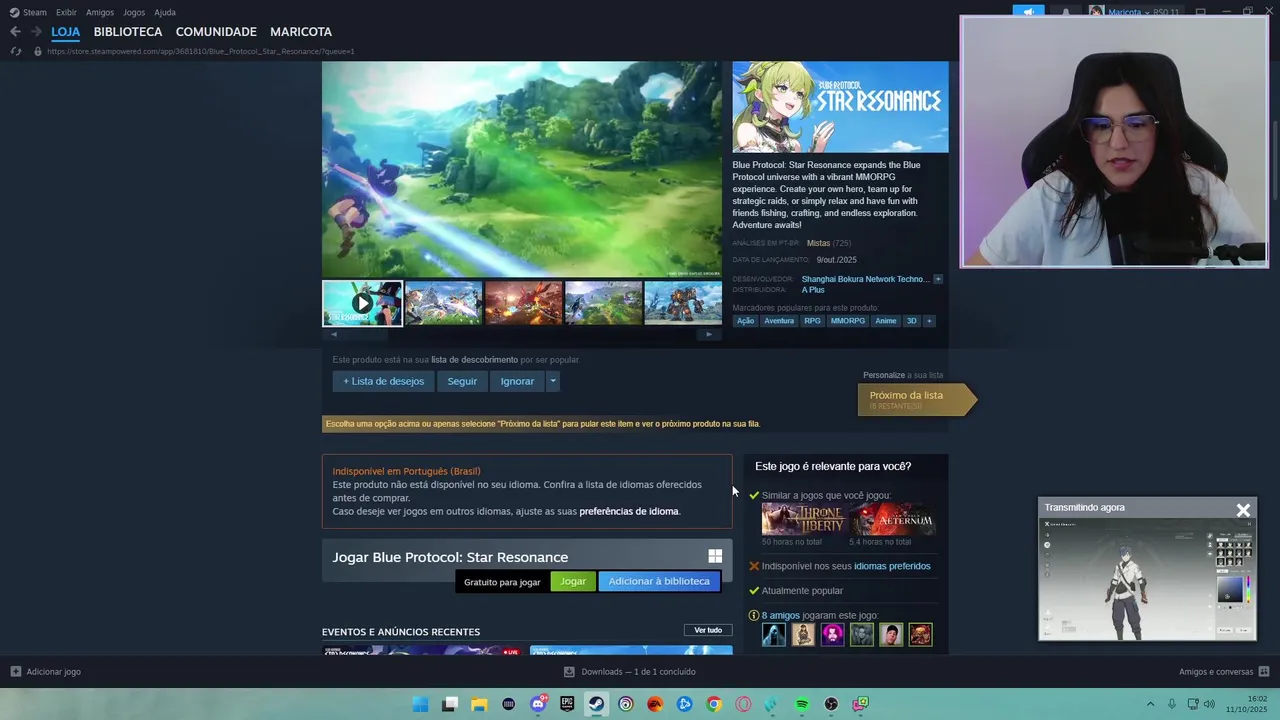Open the Exibir menu
Image resolution: width=1280 pixels, height=720 pixels.
pos(66,12)
